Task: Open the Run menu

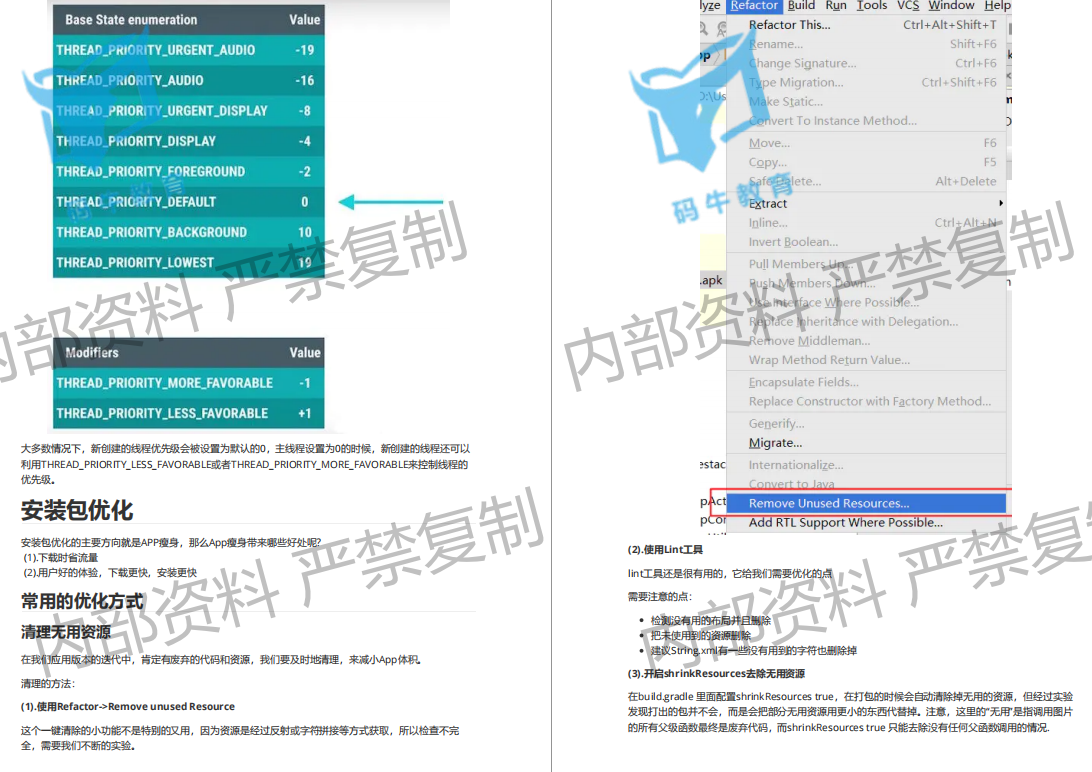Action: pos(836,6)
